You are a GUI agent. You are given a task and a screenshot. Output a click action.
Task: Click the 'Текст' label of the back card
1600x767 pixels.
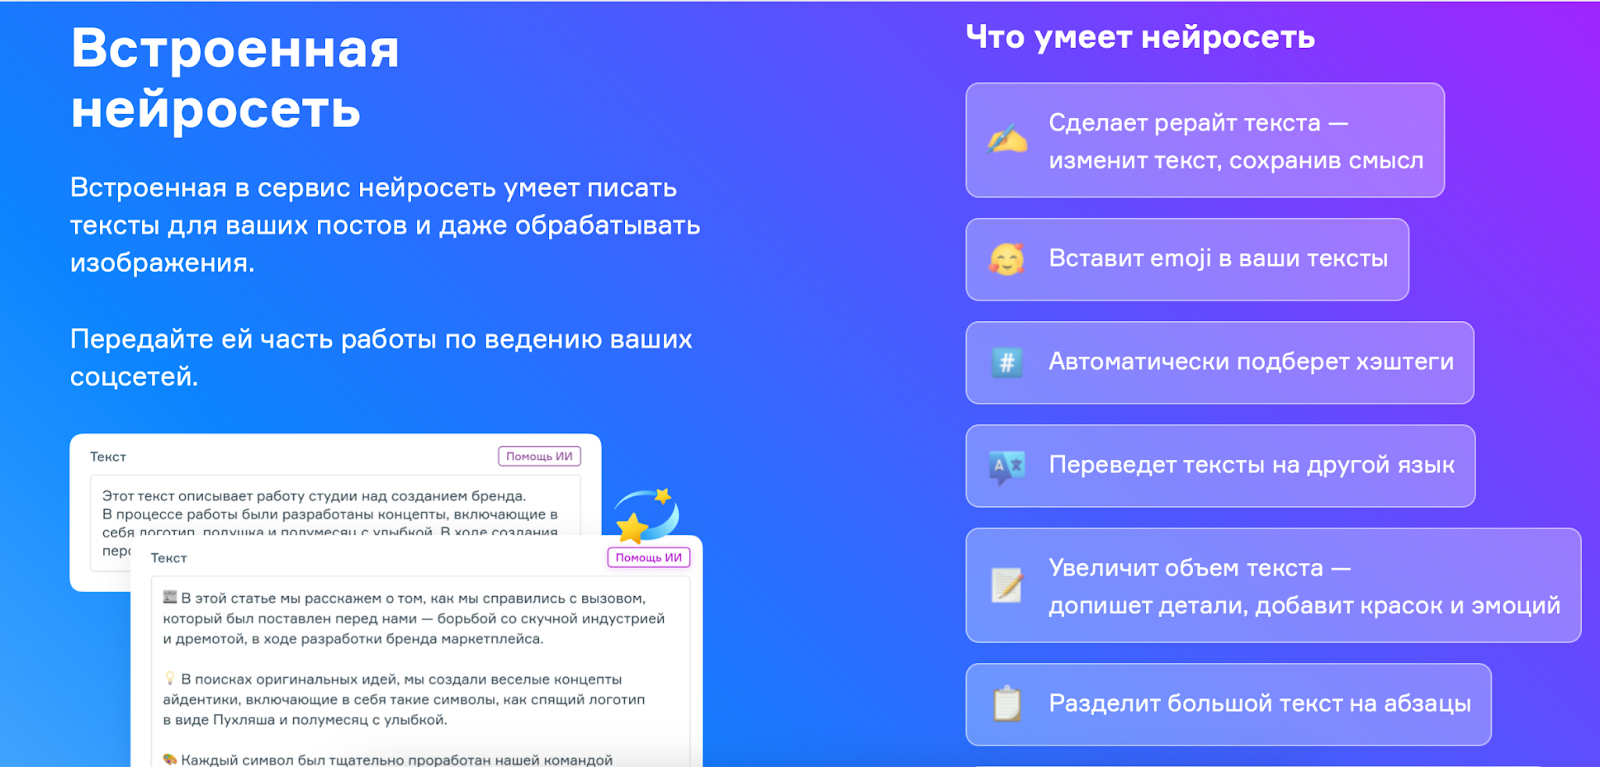pyautogui.click(x=108, y=457)
